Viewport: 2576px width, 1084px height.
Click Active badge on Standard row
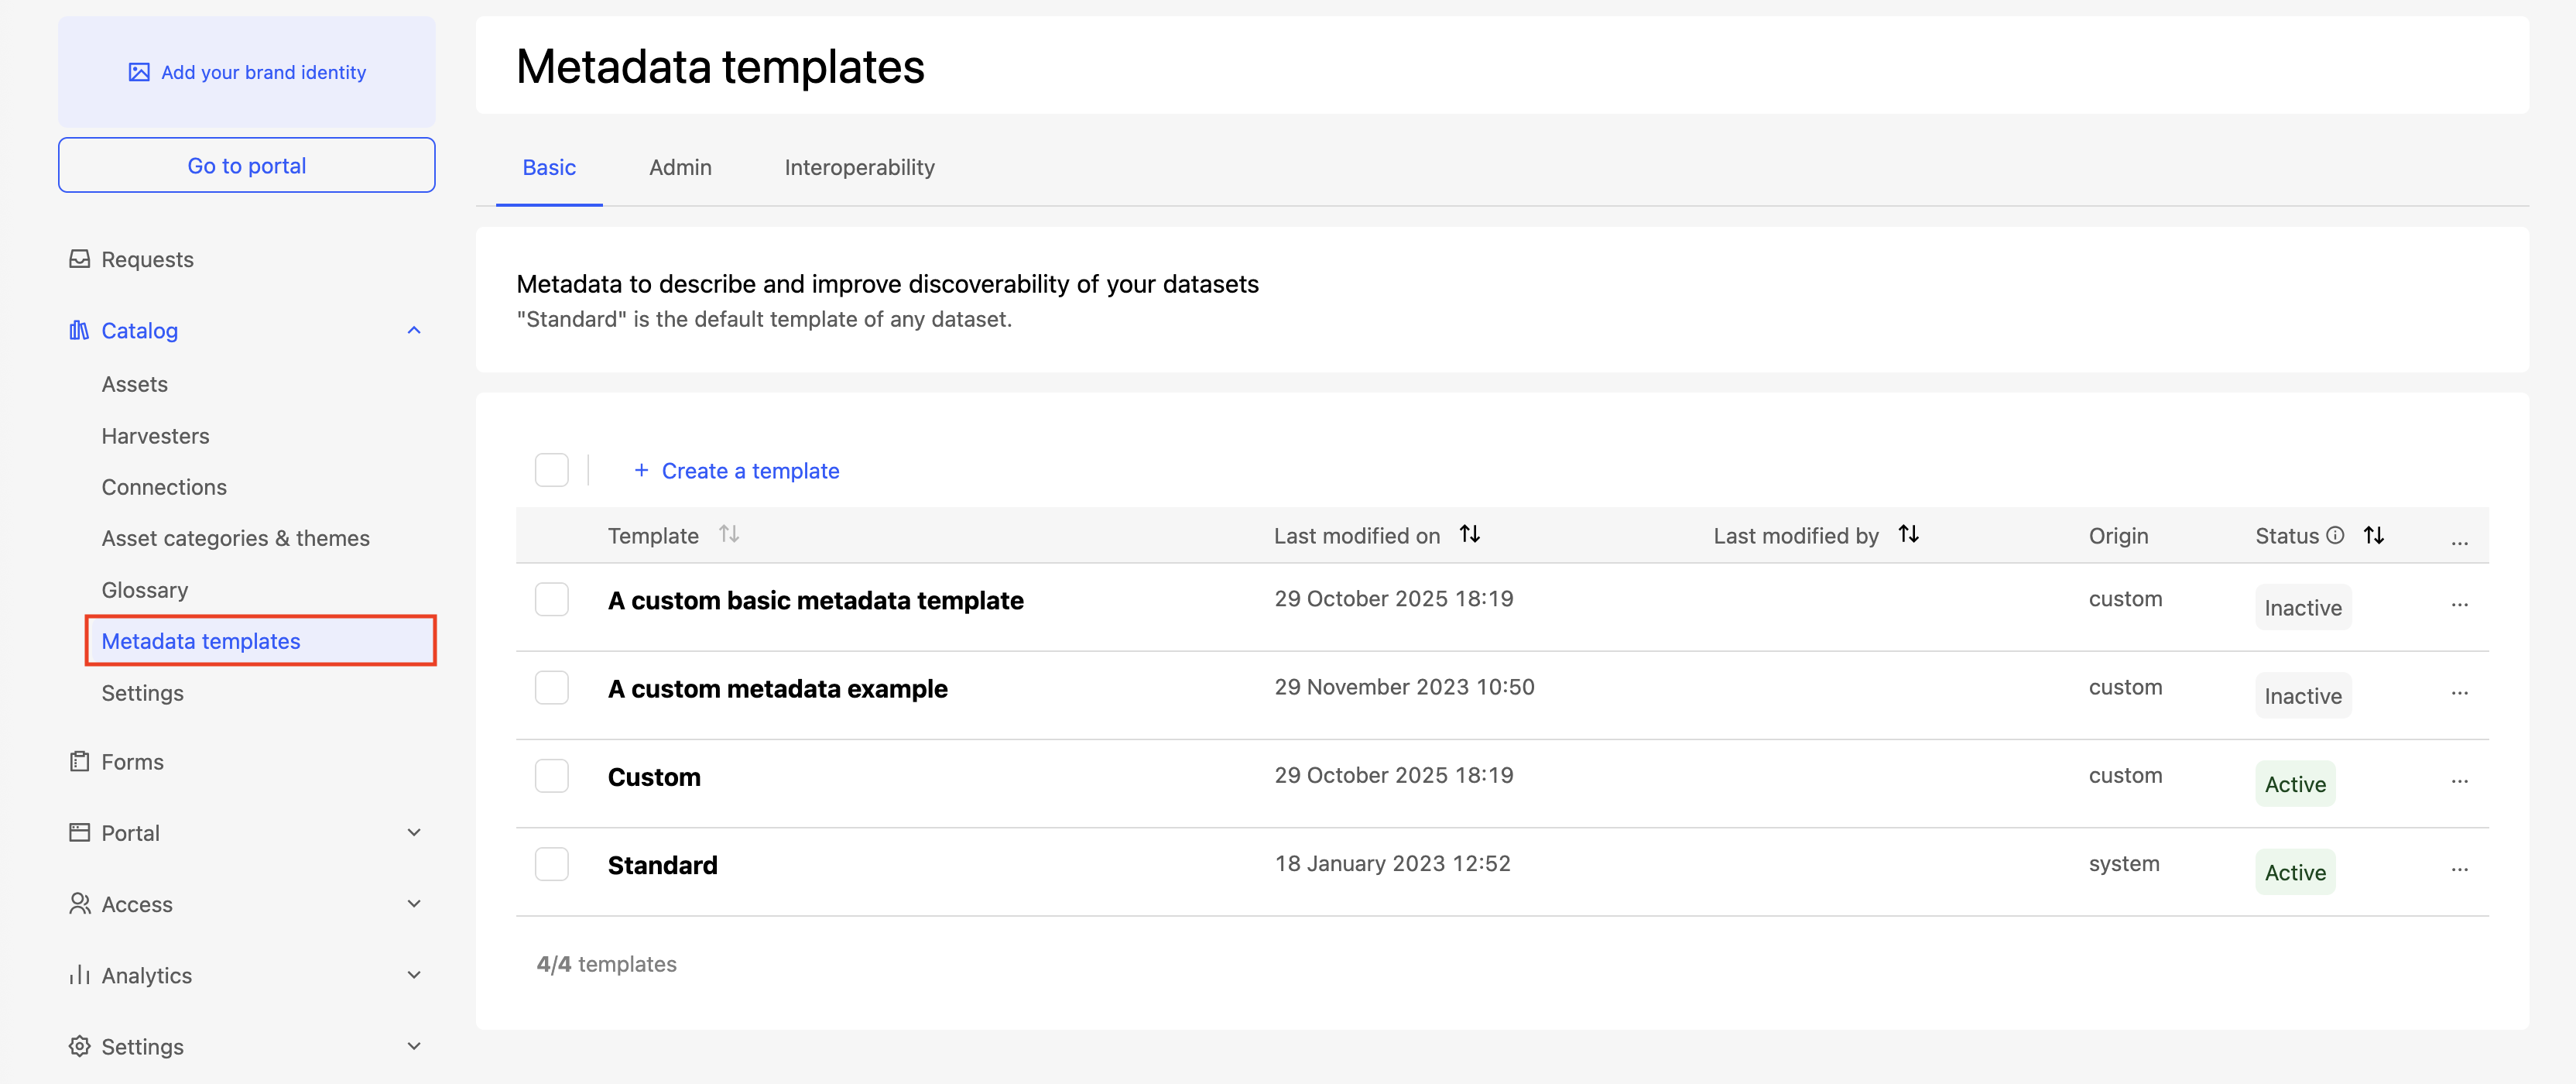click(x=2294, y=872)
